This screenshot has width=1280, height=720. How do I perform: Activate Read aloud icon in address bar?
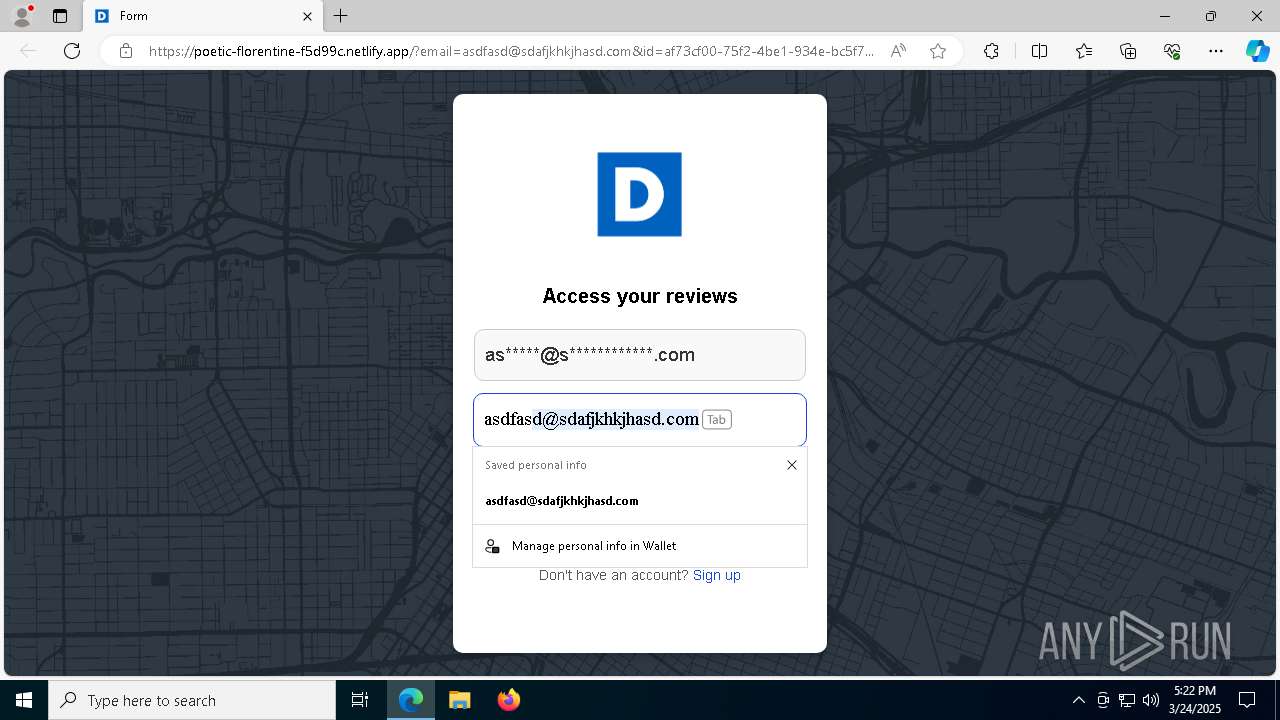tap(898, 51)
